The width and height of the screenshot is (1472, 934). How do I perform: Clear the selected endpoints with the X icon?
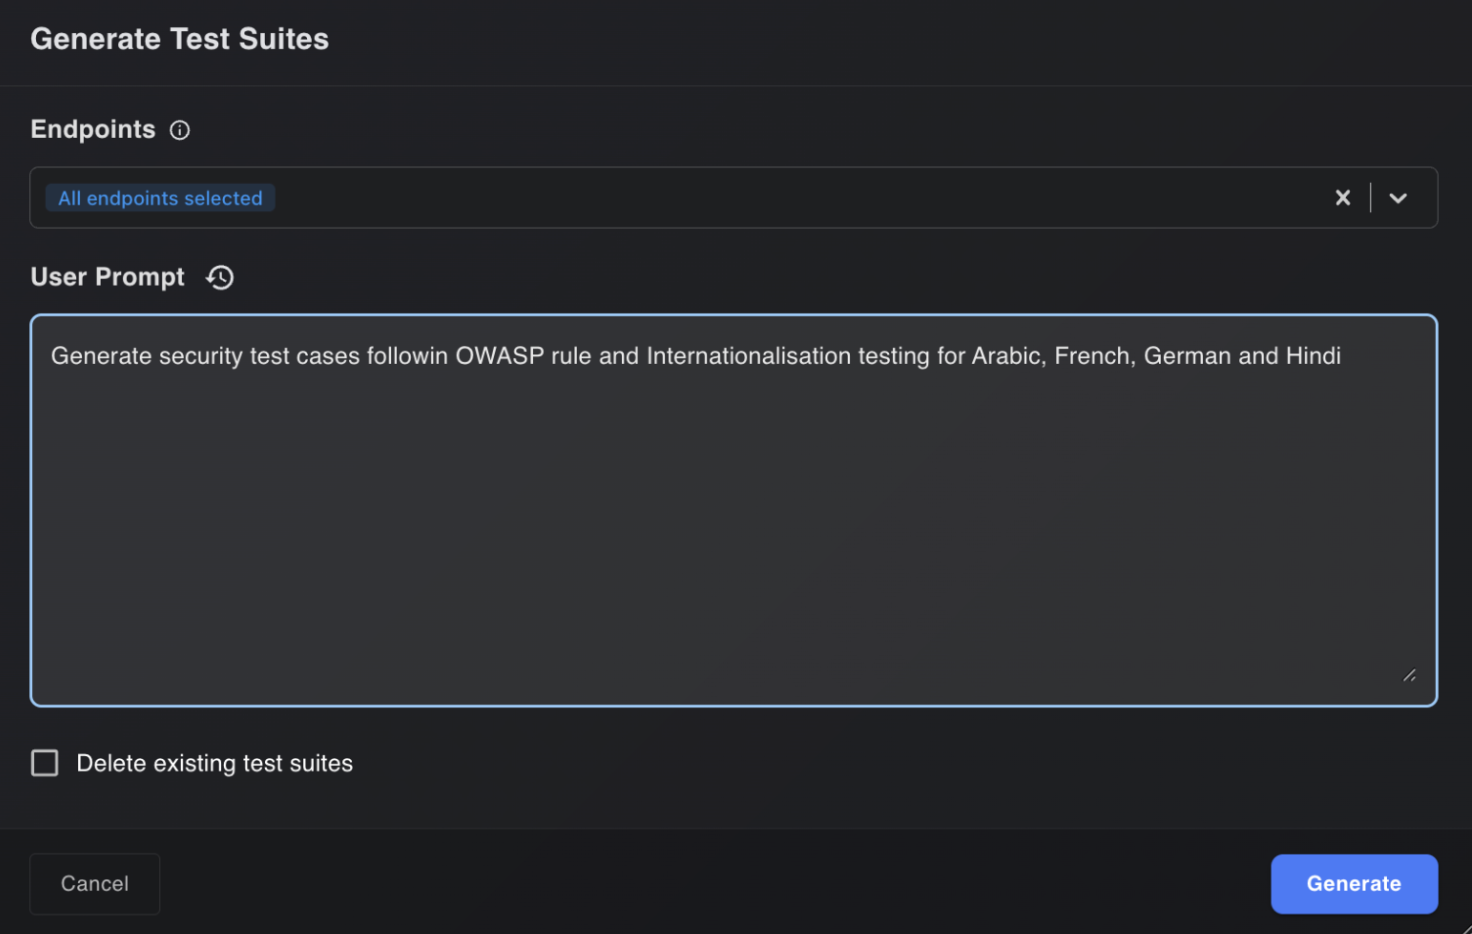tap(1342, 198)
